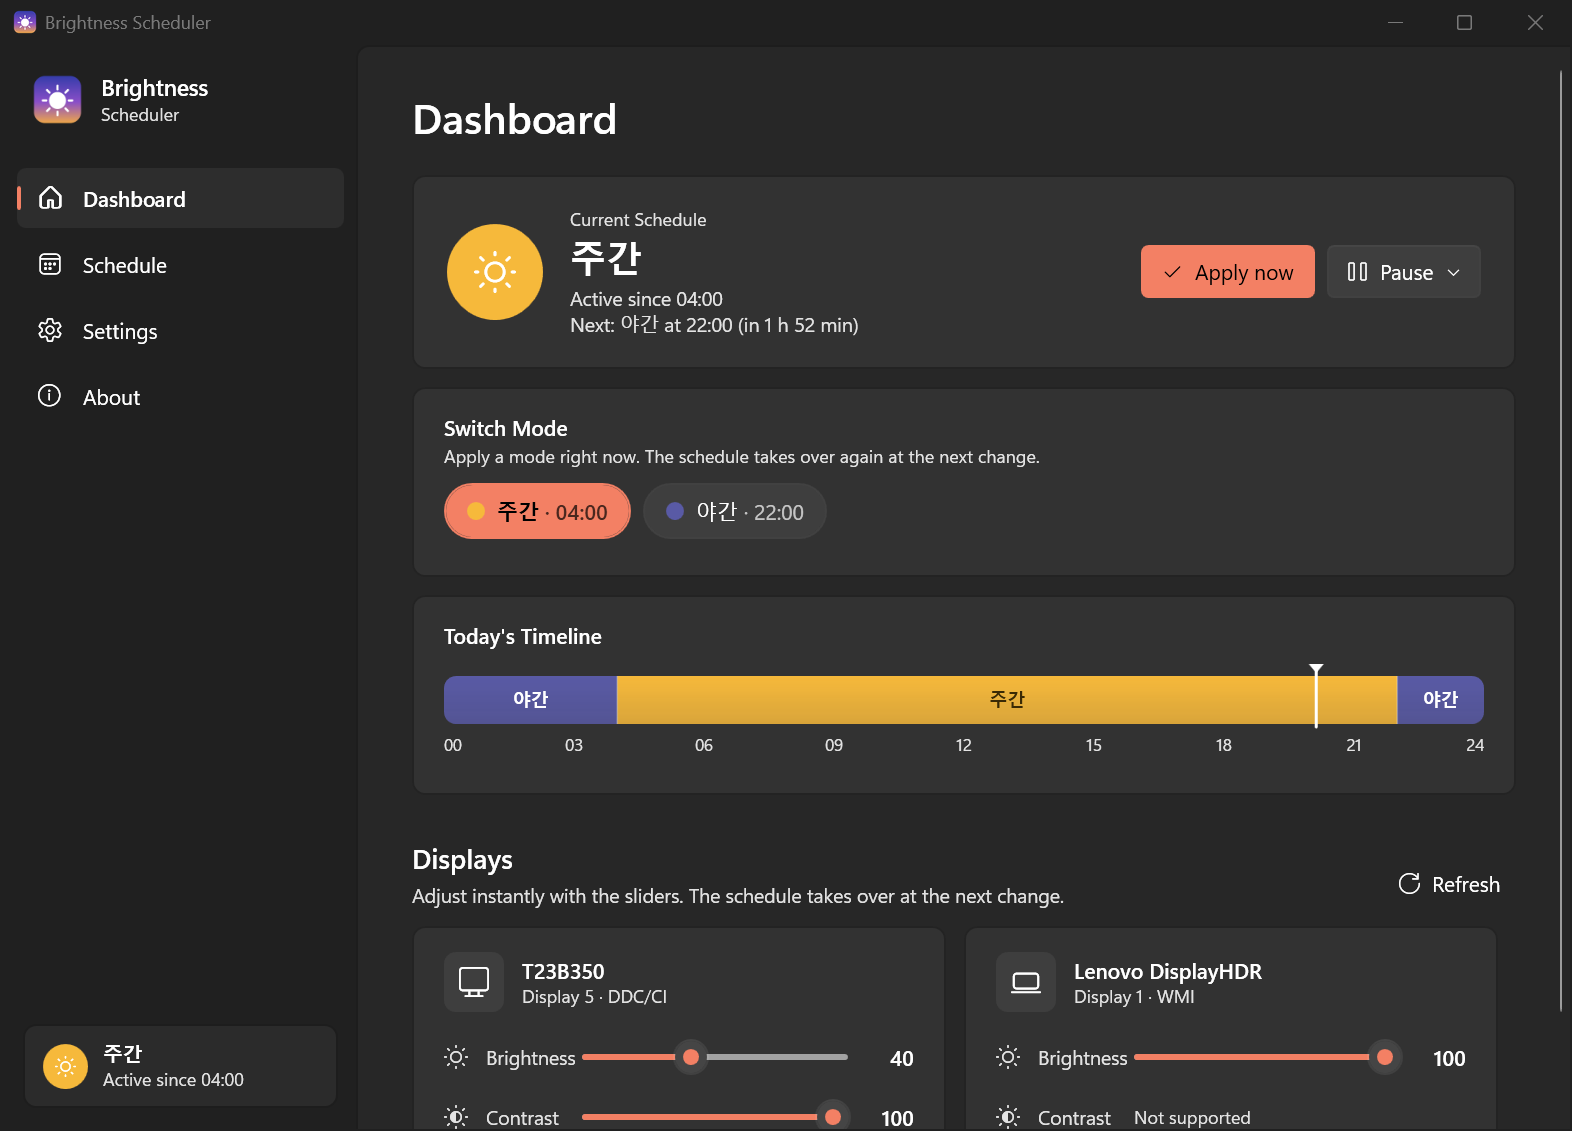This screenshot has height=1131, width=1572.
Task: Click the Lenovo DisplayHDR contrast icon
Action: [x=1008, y=1117]
